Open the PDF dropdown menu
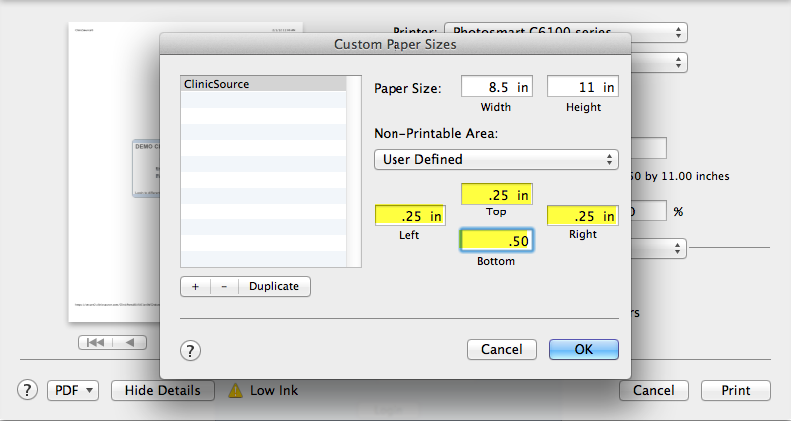 click(73, 390)
